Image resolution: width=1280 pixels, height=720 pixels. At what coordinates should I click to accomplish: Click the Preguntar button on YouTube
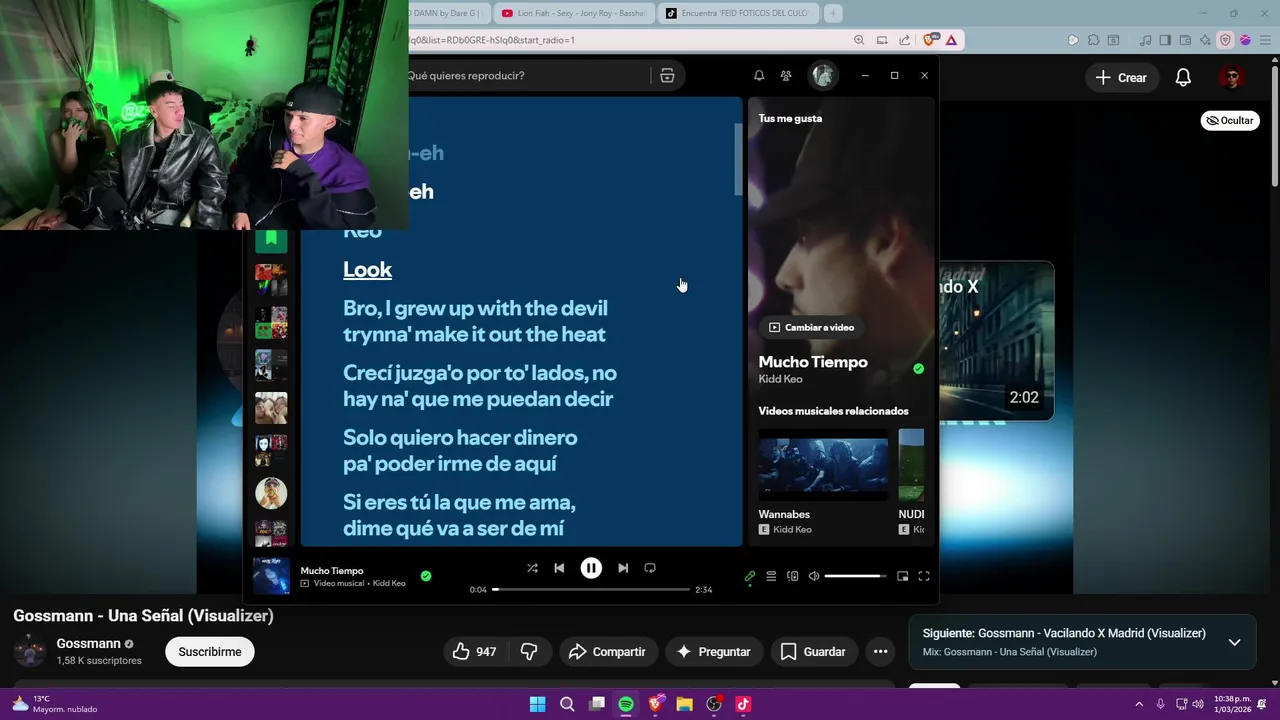pyautogui.click(x=714, y=652)
